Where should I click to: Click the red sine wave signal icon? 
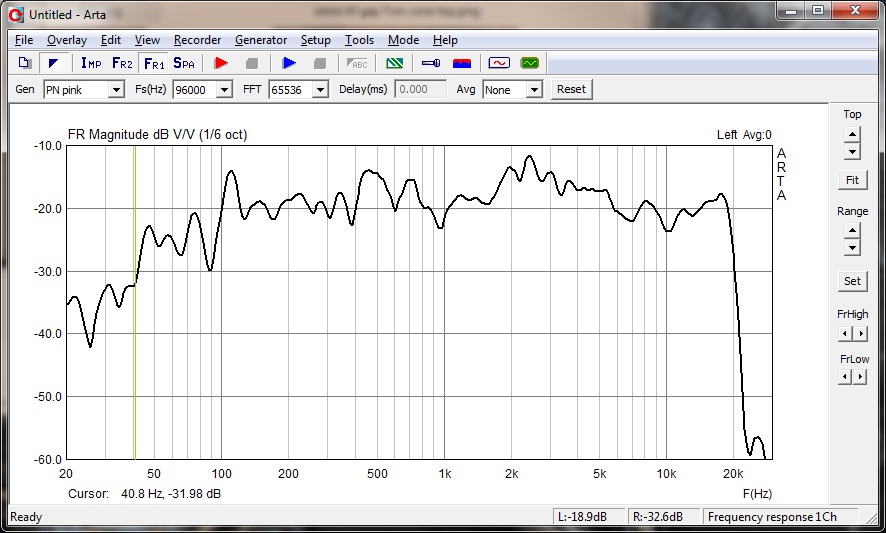(498, 63)
